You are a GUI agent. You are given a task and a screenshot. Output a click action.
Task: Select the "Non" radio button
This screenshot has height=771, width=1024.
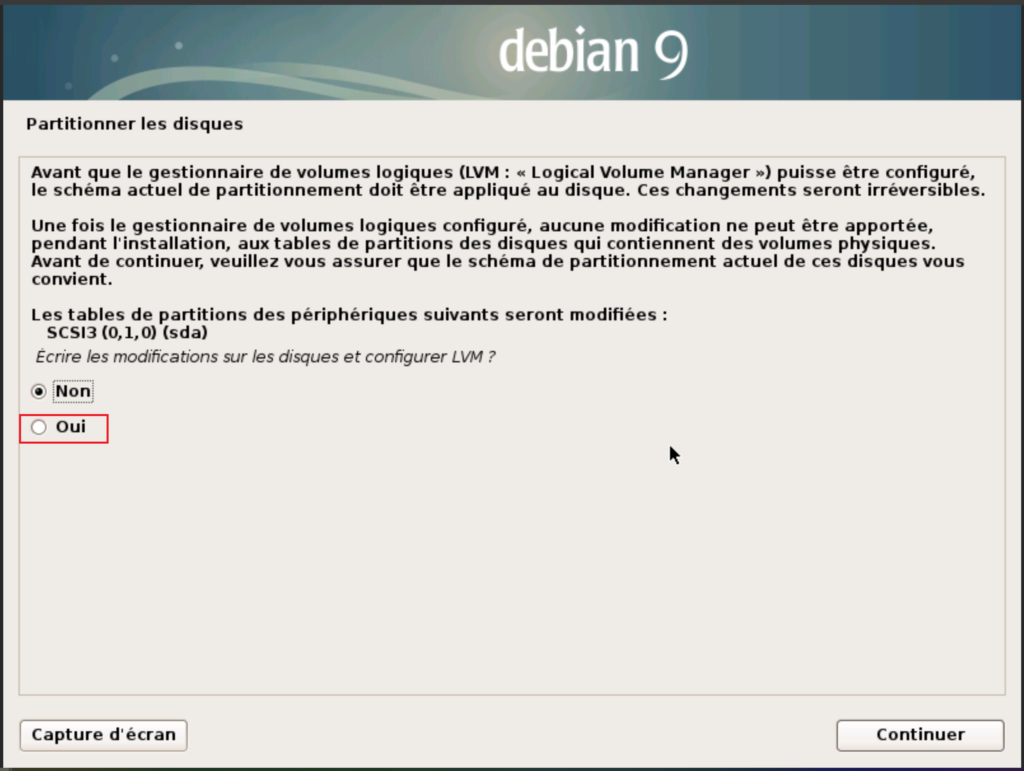tap(39, 391)
